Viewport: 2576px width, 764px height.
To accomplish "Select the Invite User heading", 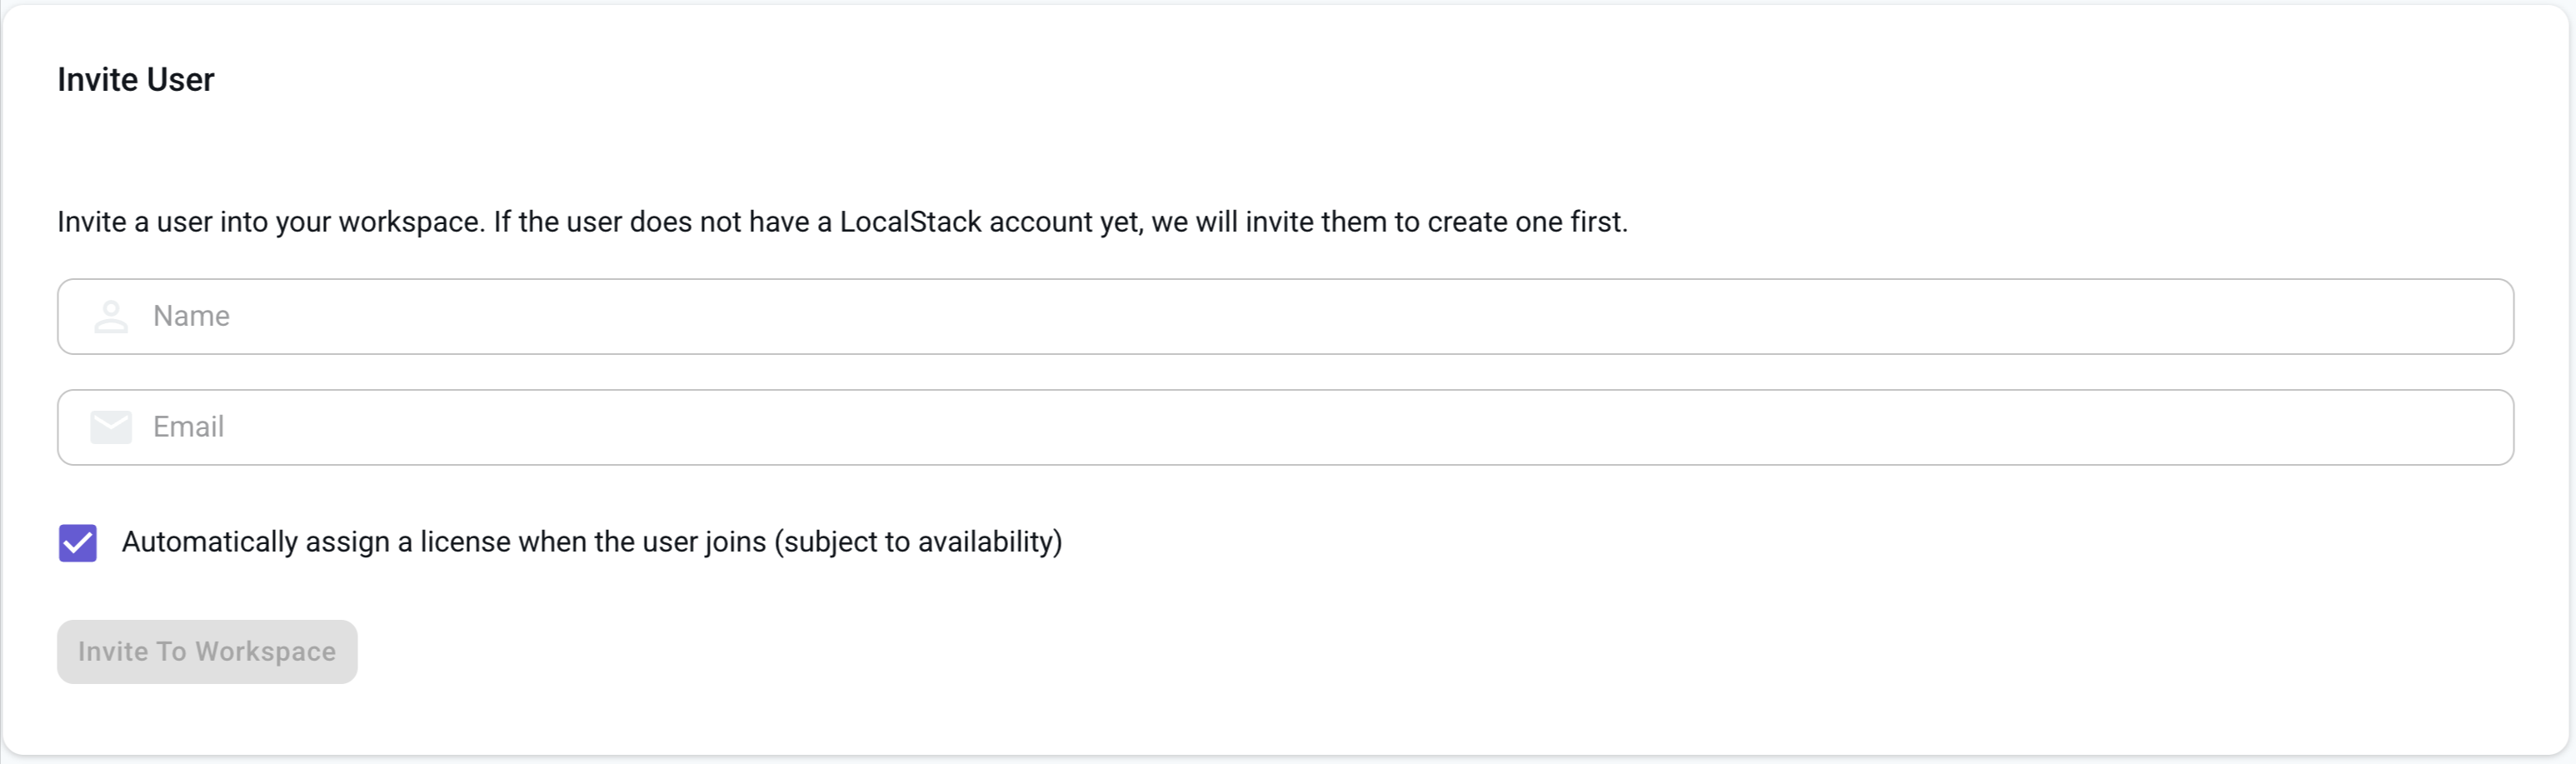I will pyautogui.click(x=135, y=79).
